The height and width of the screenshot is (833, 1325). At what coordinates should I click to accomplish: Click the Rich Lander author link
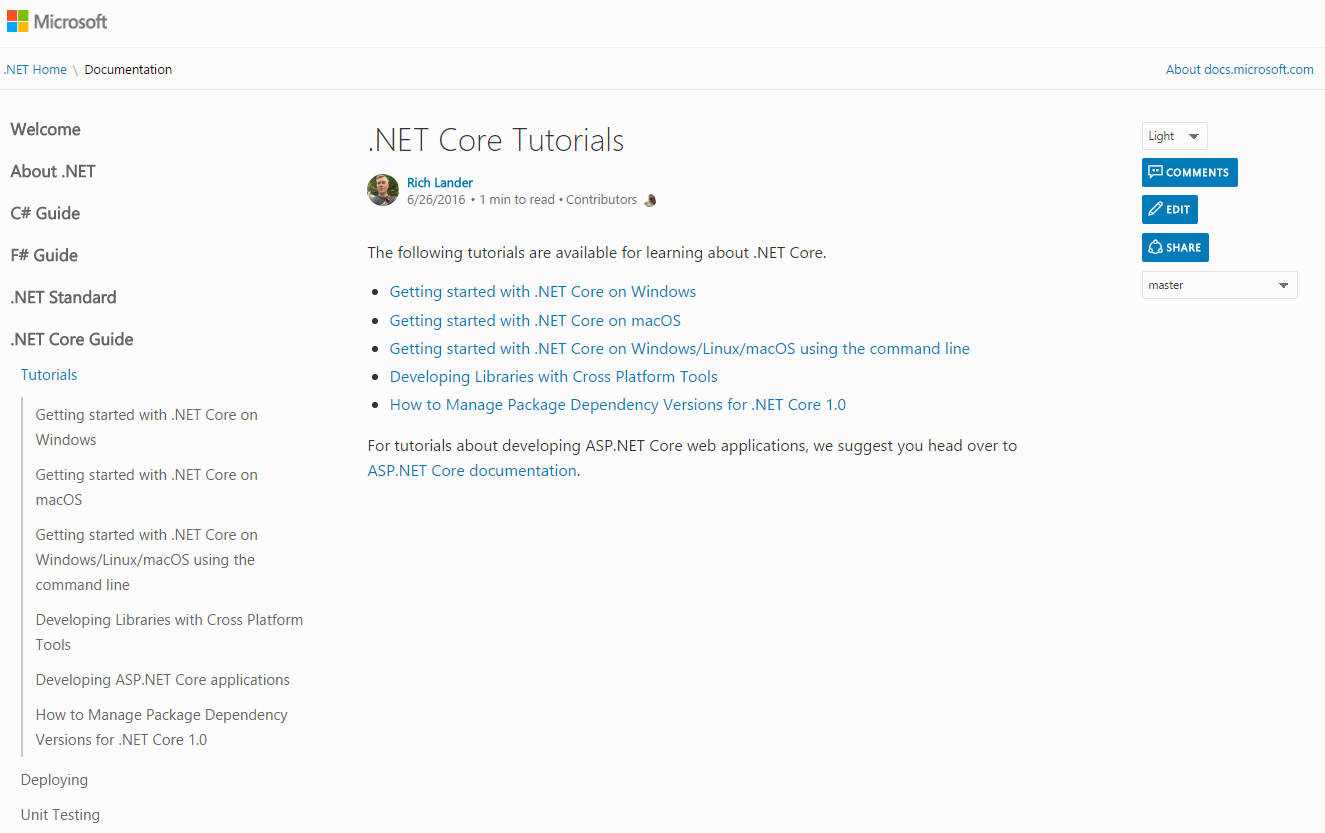click(x=440, y=183)
